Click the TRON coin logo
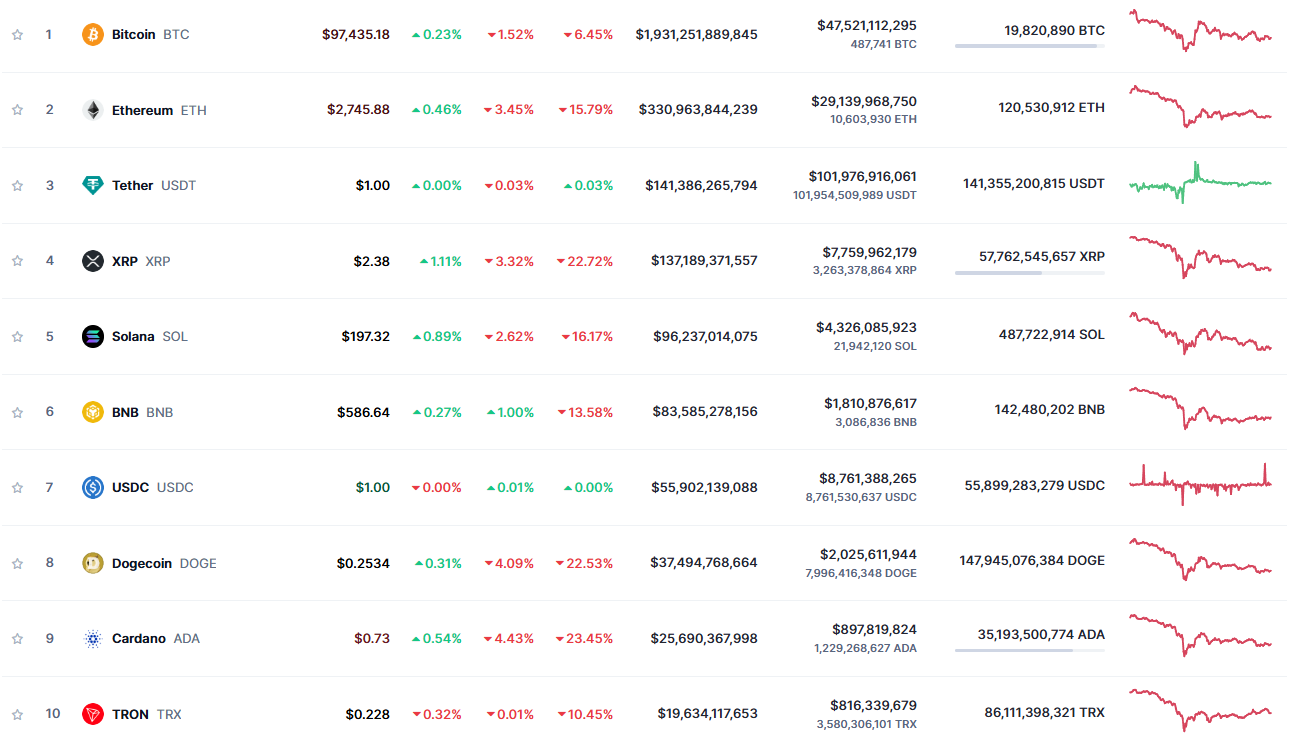This screenshot has width=1305, height=742. pos(93,714)
